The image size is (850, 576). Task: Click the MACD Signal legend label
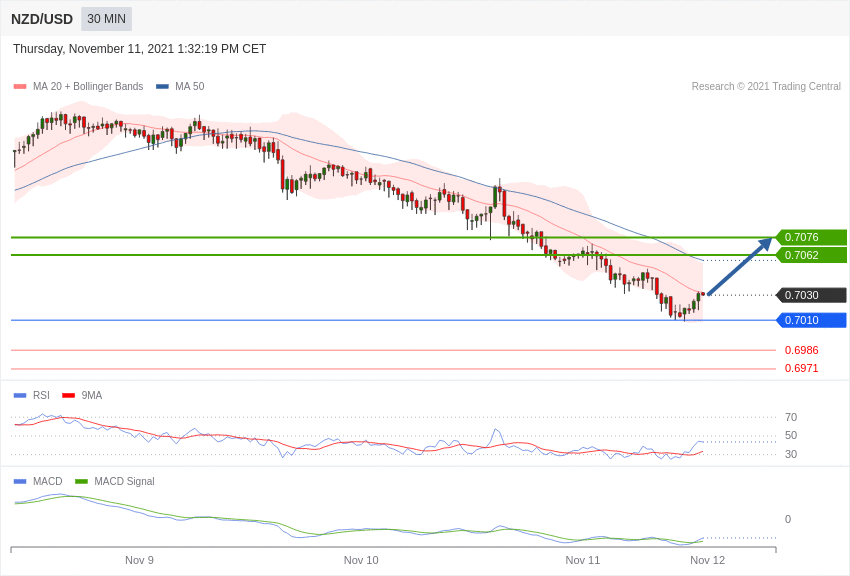click(124, 482)
